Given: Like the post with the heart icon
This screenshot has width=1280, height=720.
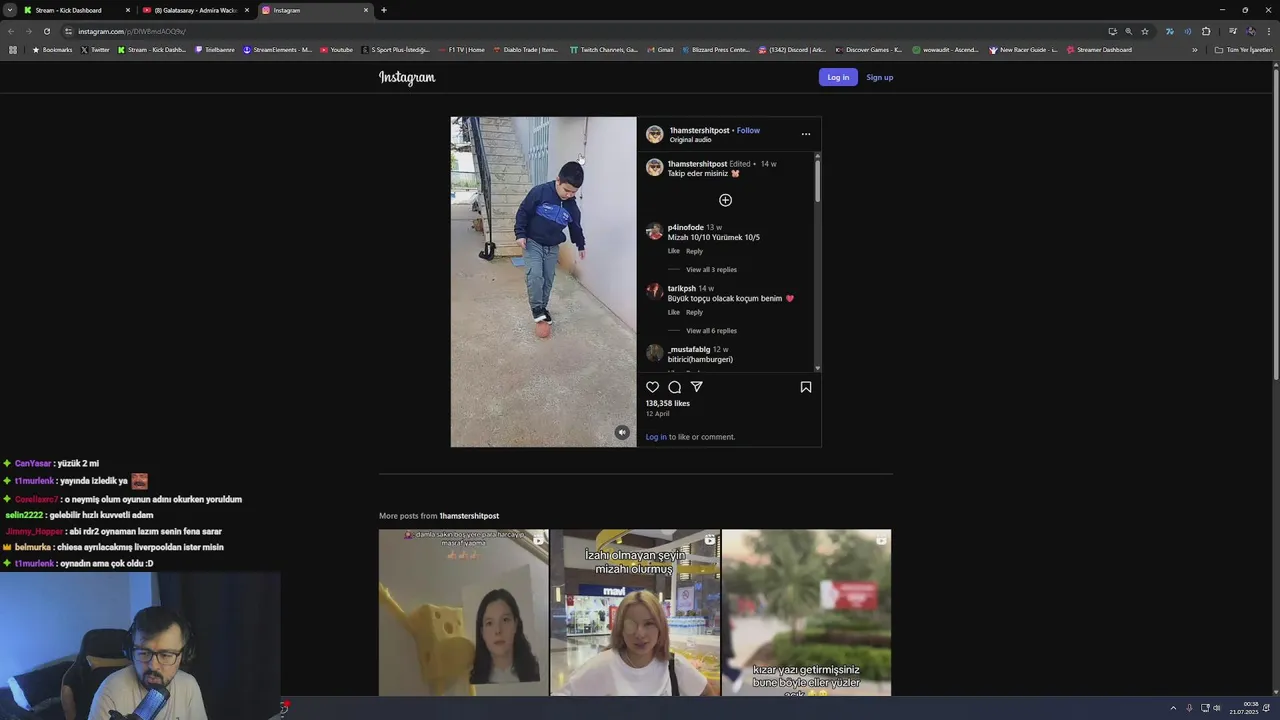Looking at the screenshot, I should pyautogui.click(x=653, y=387).
